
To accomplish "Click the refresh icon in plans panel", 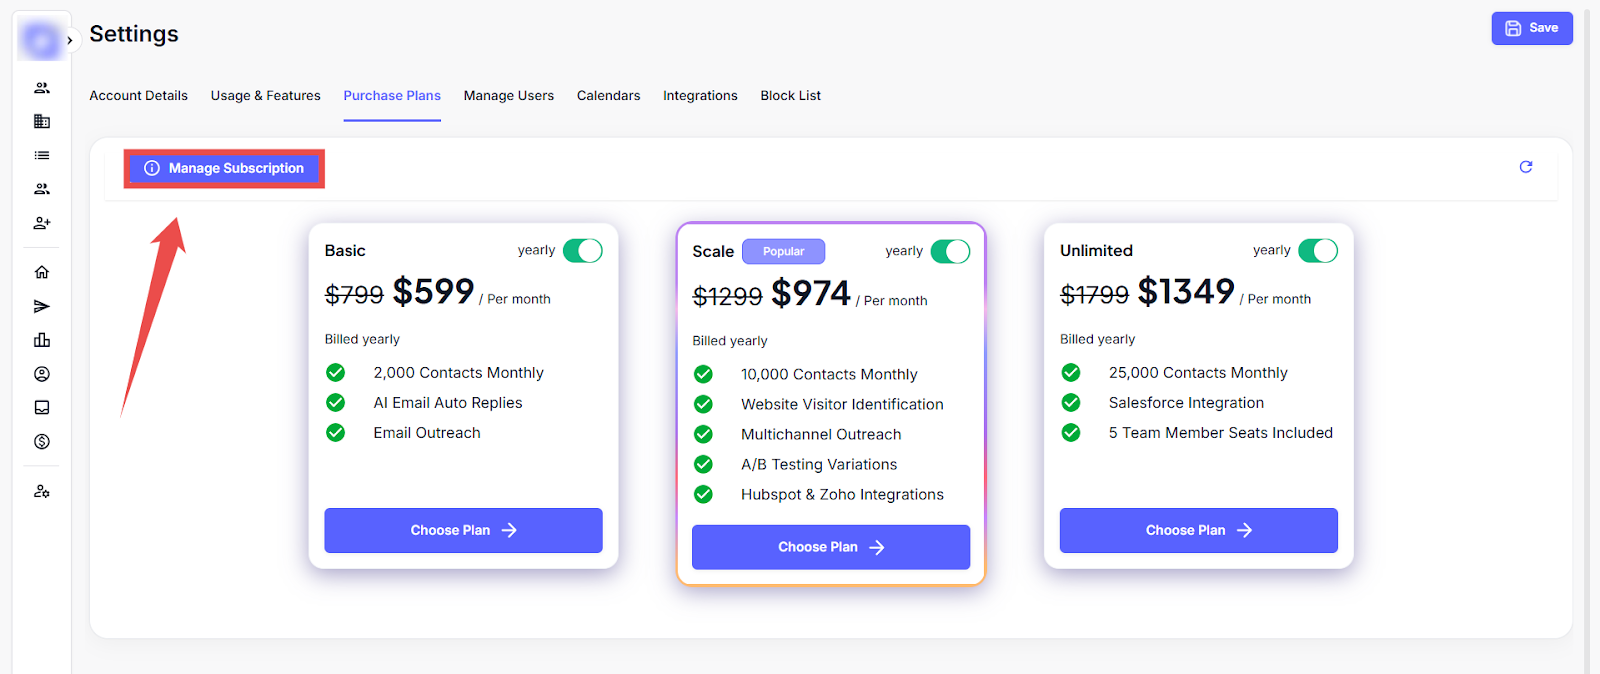I will pyautogui.click(x=1525, y=167).
